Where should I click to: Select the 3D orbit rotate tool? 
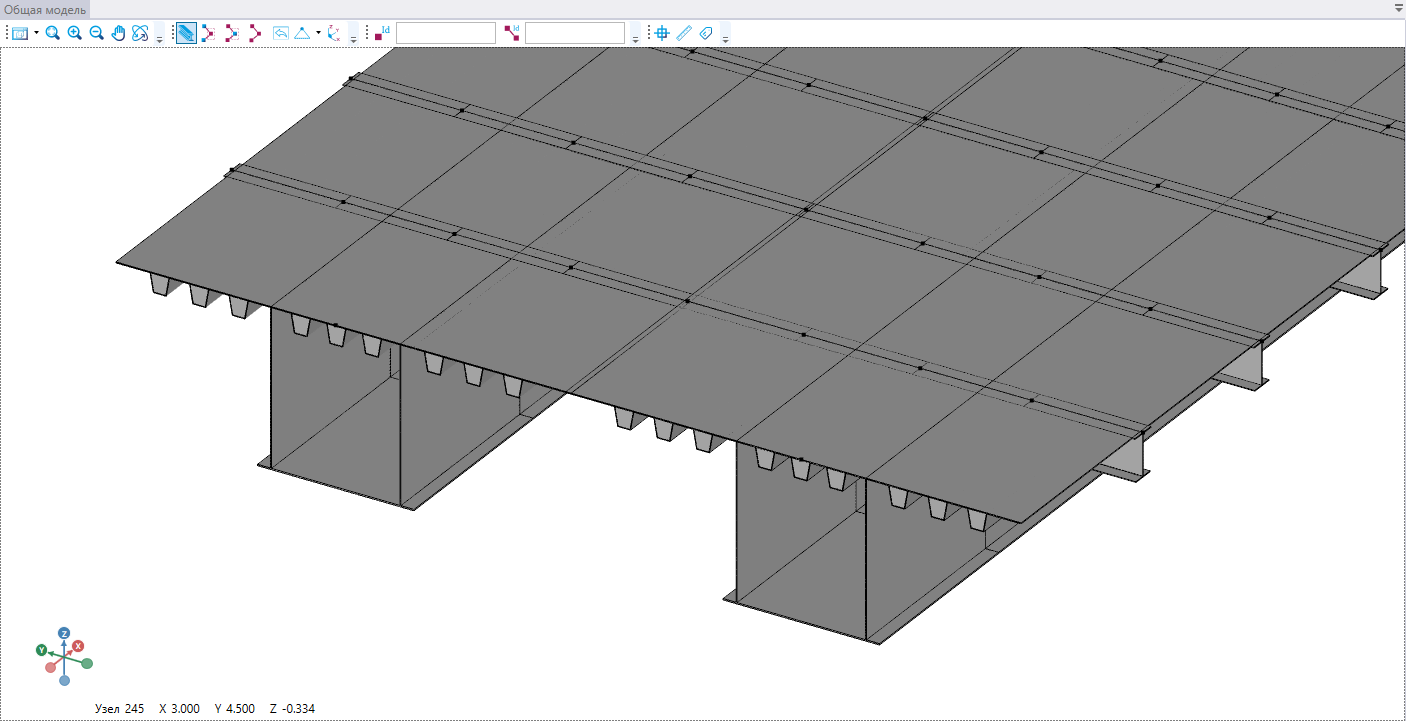(141, 33)
